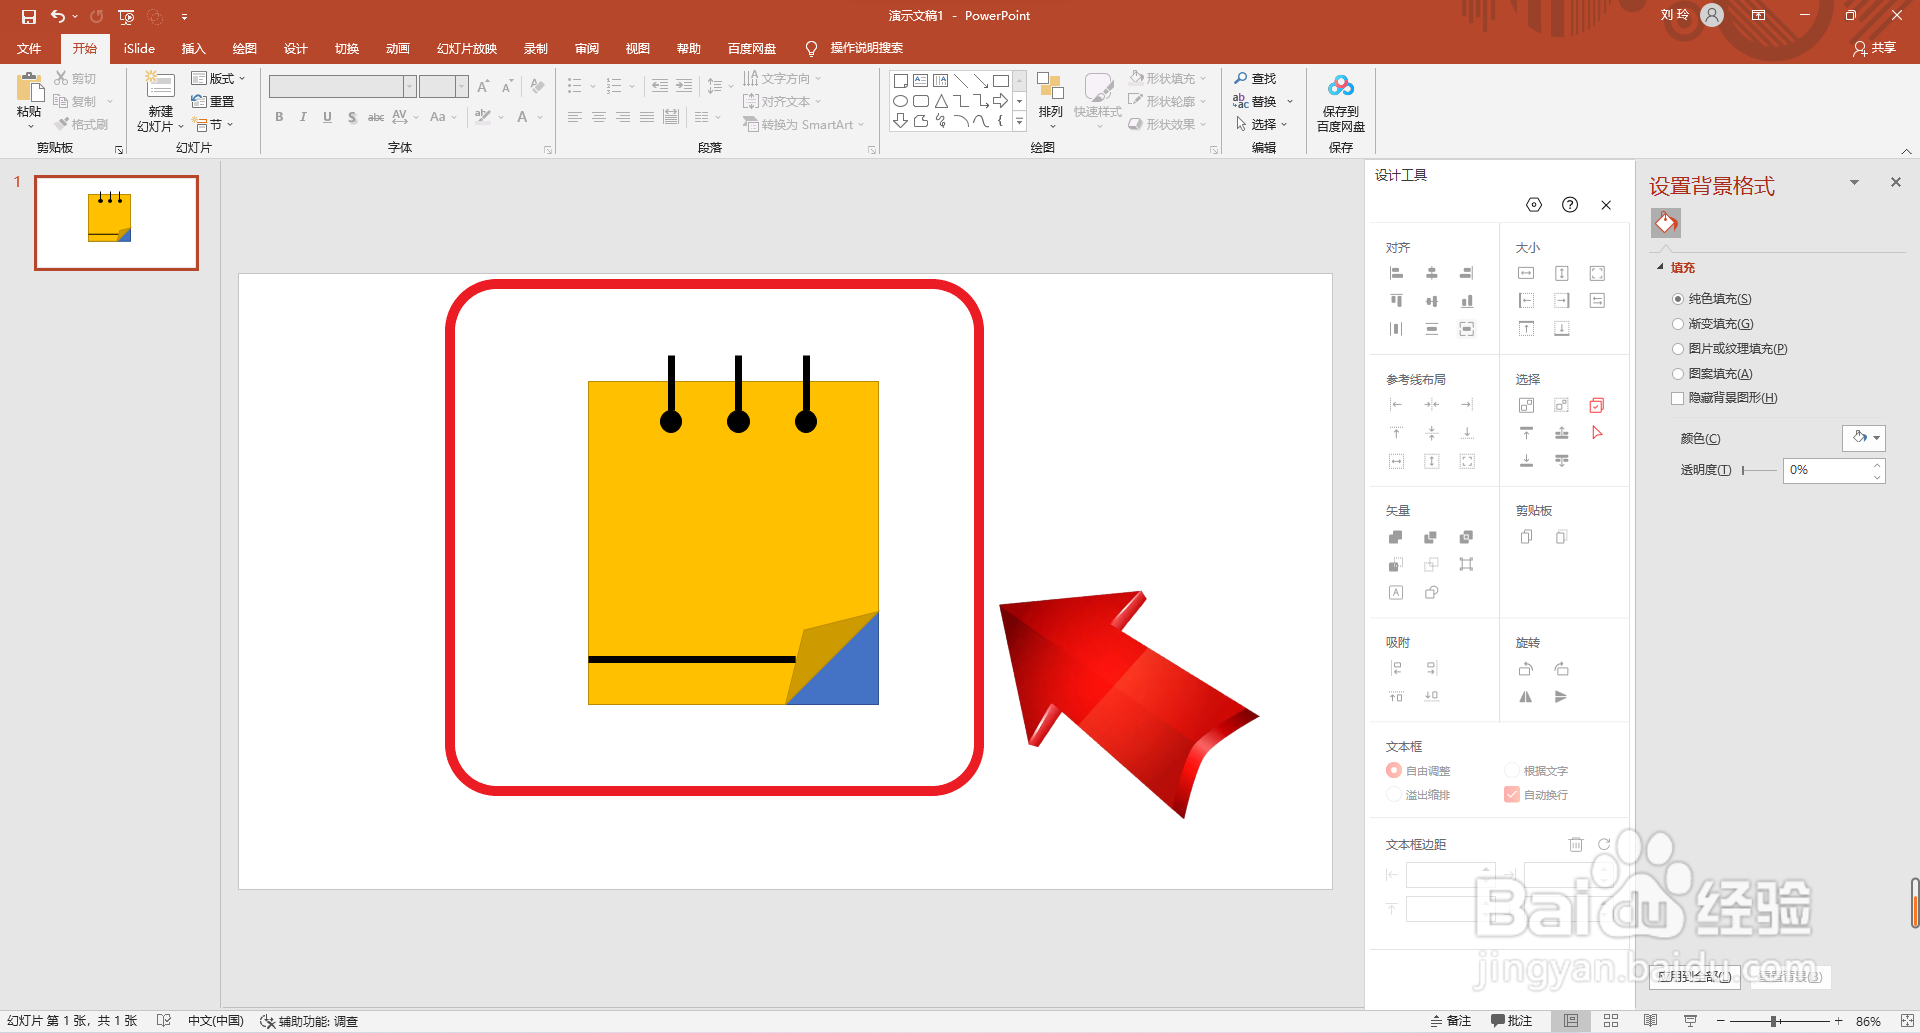Click the Save icon in the quick access toolbar
The image size is (1920, 1033).
(29, 16)
